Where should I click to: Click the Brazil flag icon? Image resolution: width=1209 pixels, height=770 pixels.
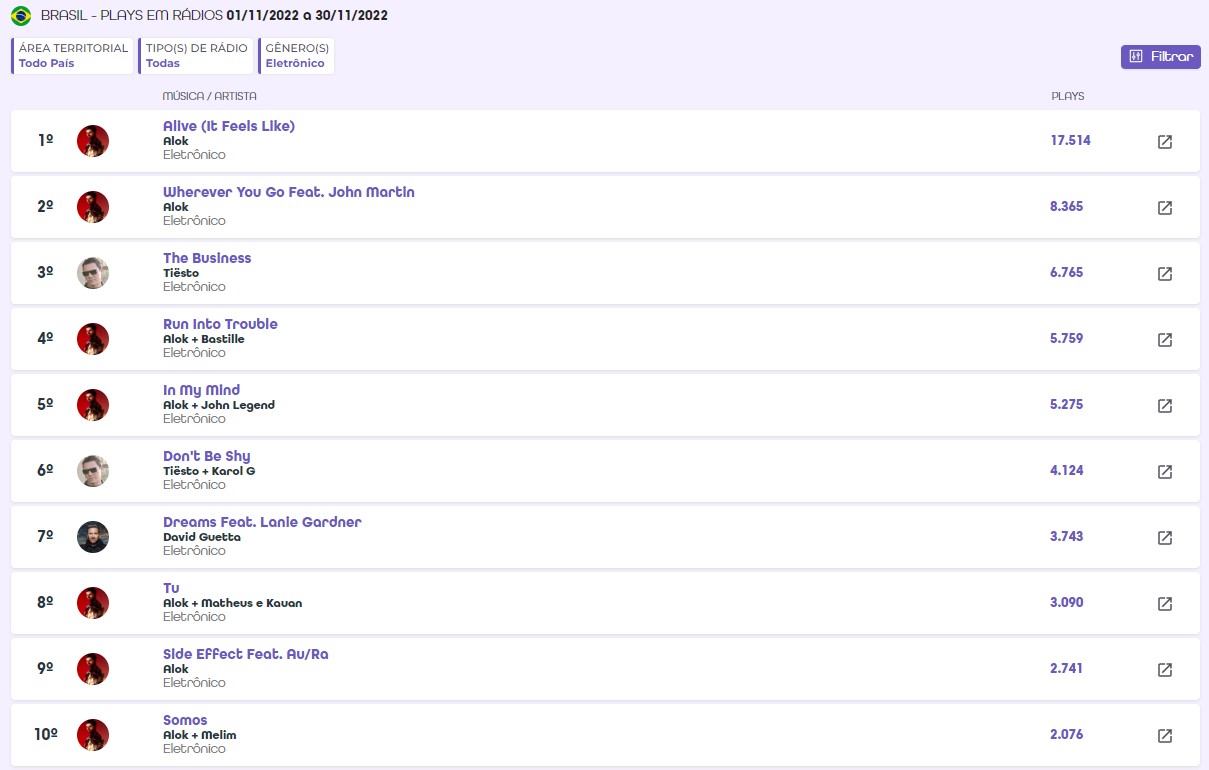(21, 16)
